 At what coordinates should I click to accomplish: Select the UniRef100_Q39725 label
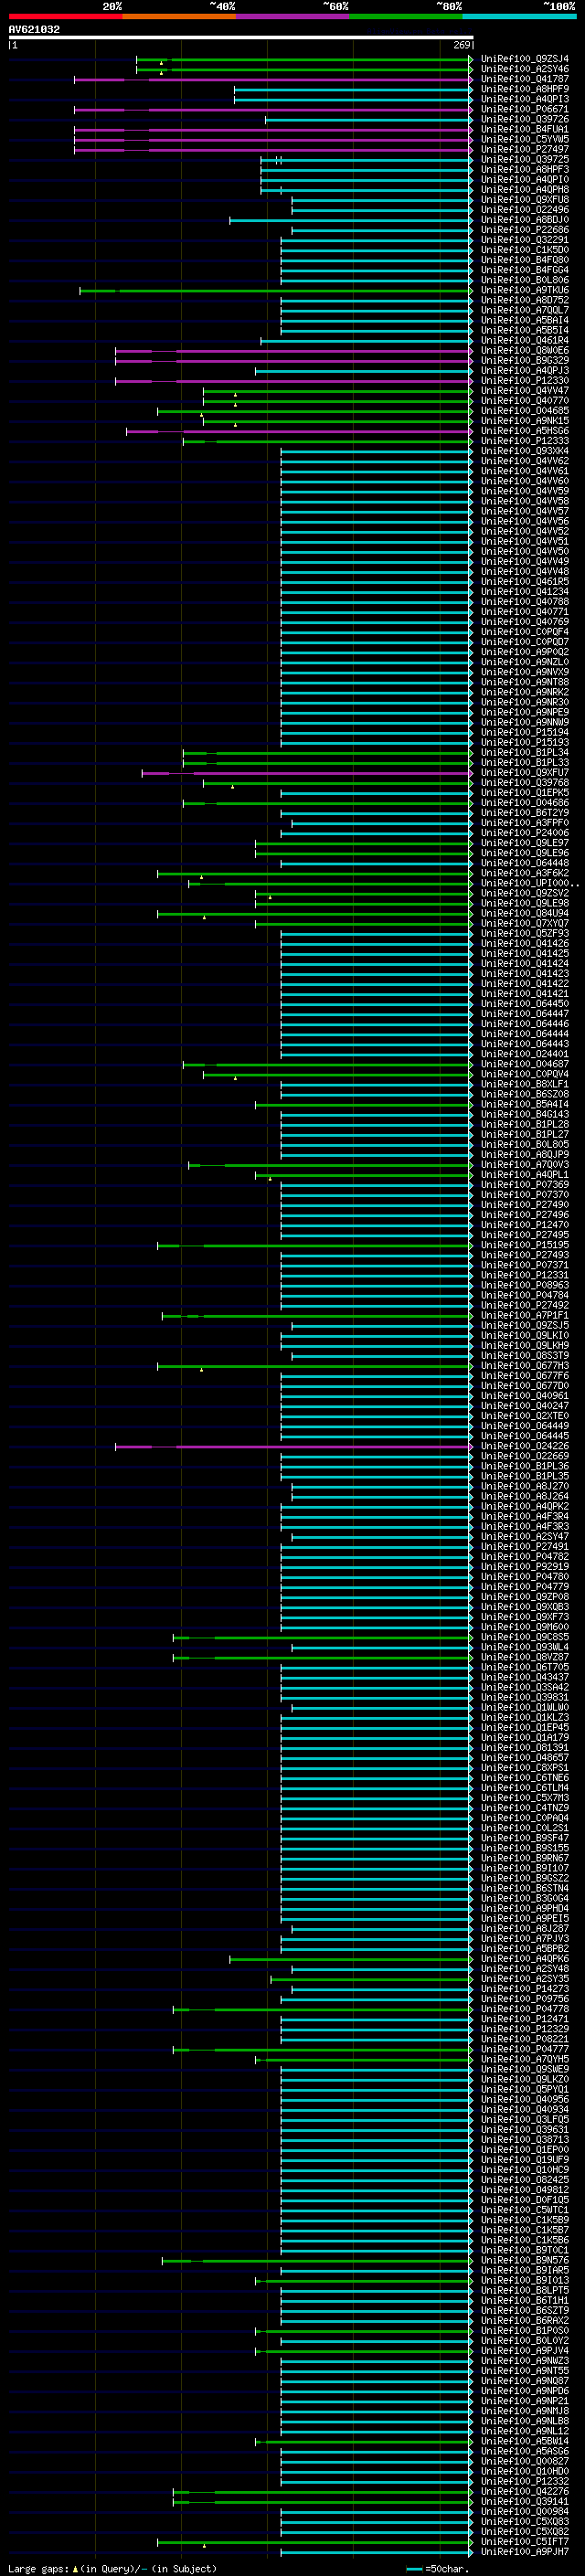(x=524, y=159)
